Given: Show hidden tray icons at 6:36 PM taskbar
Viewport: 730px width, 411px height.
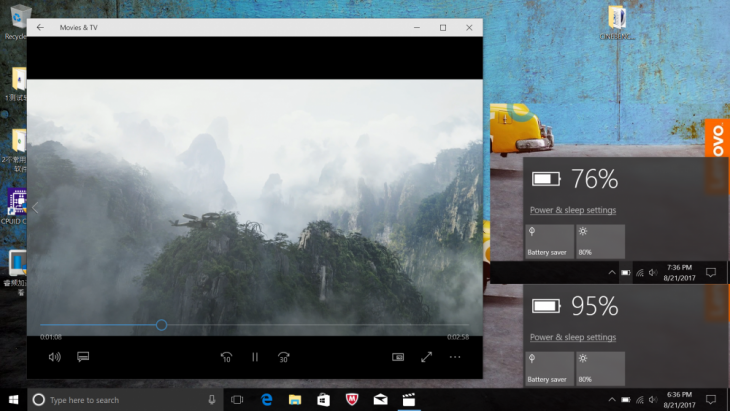Looking at the screenshot, I should 612,399.
